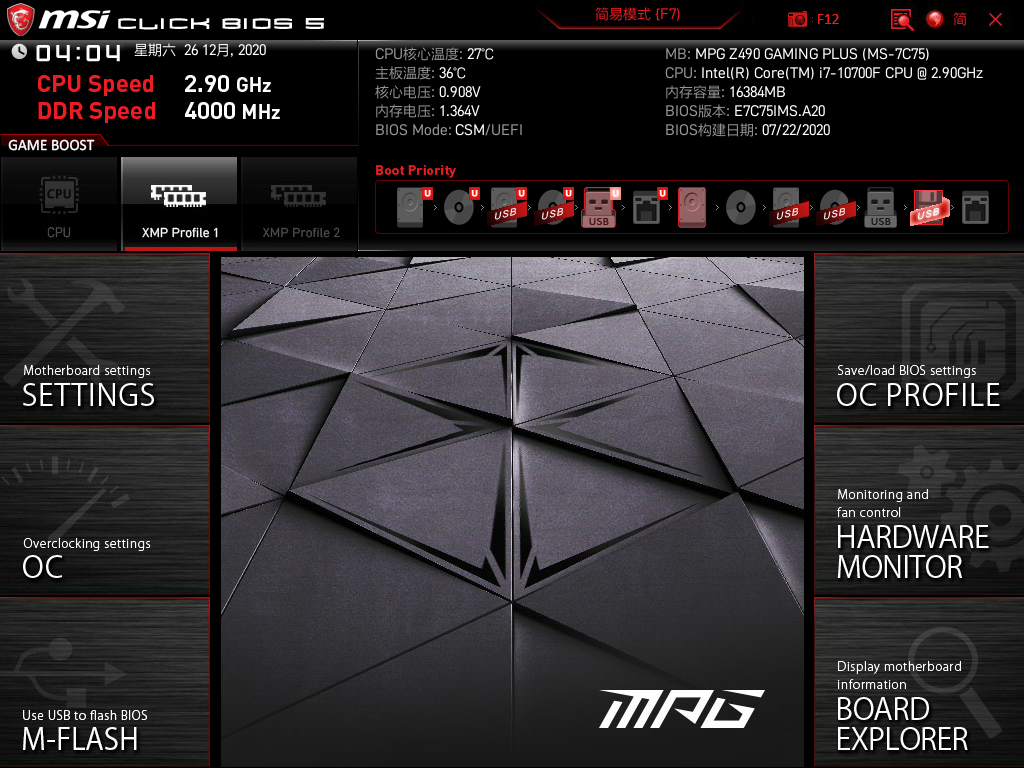Launch M-FLASH to flash BIOS
The image size is (1024, 768).
tap(104, 684)
